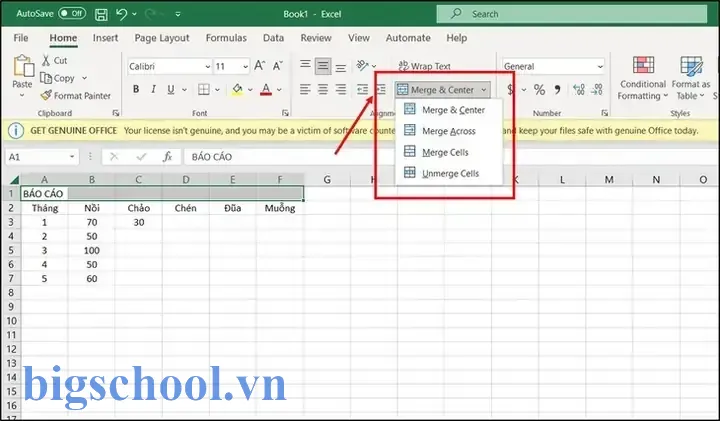
Task: Open Font dialog launcher
Action: point(285,113)
